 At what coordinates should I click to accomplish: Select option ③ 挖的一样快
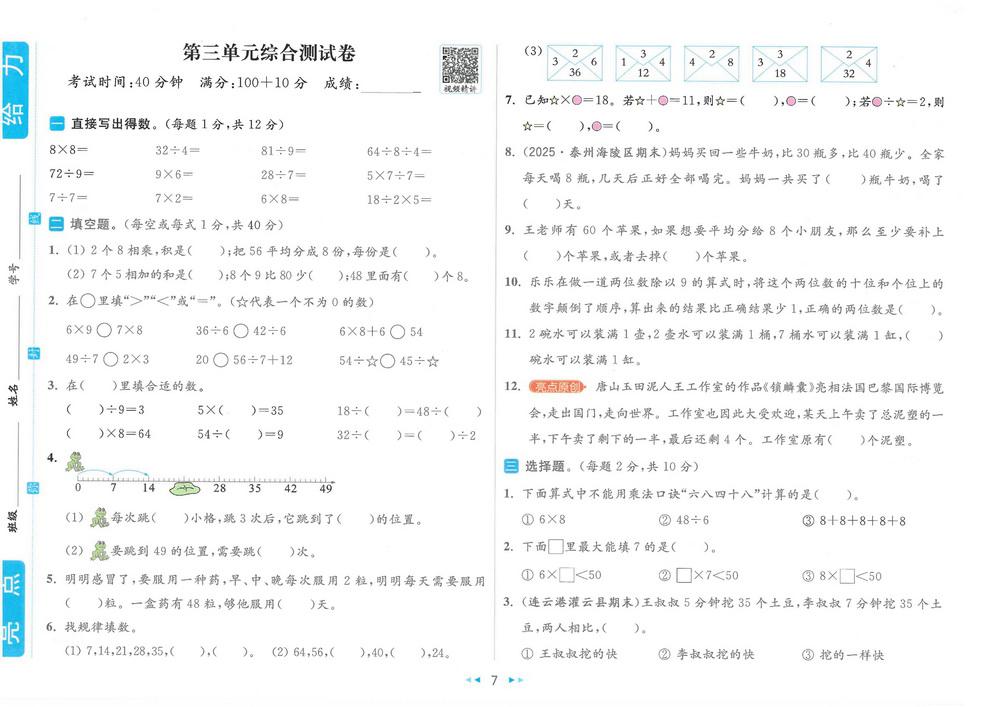click(x=843, y=654)
